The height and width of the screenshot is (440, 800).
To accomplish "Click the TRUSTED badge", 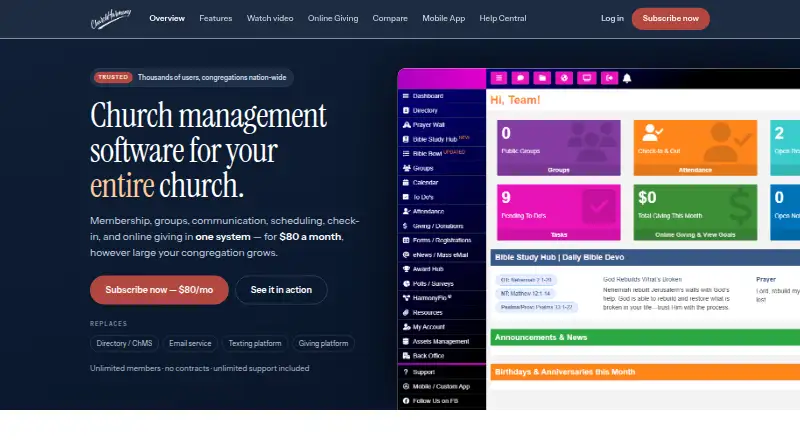I will tap(113, 78).
